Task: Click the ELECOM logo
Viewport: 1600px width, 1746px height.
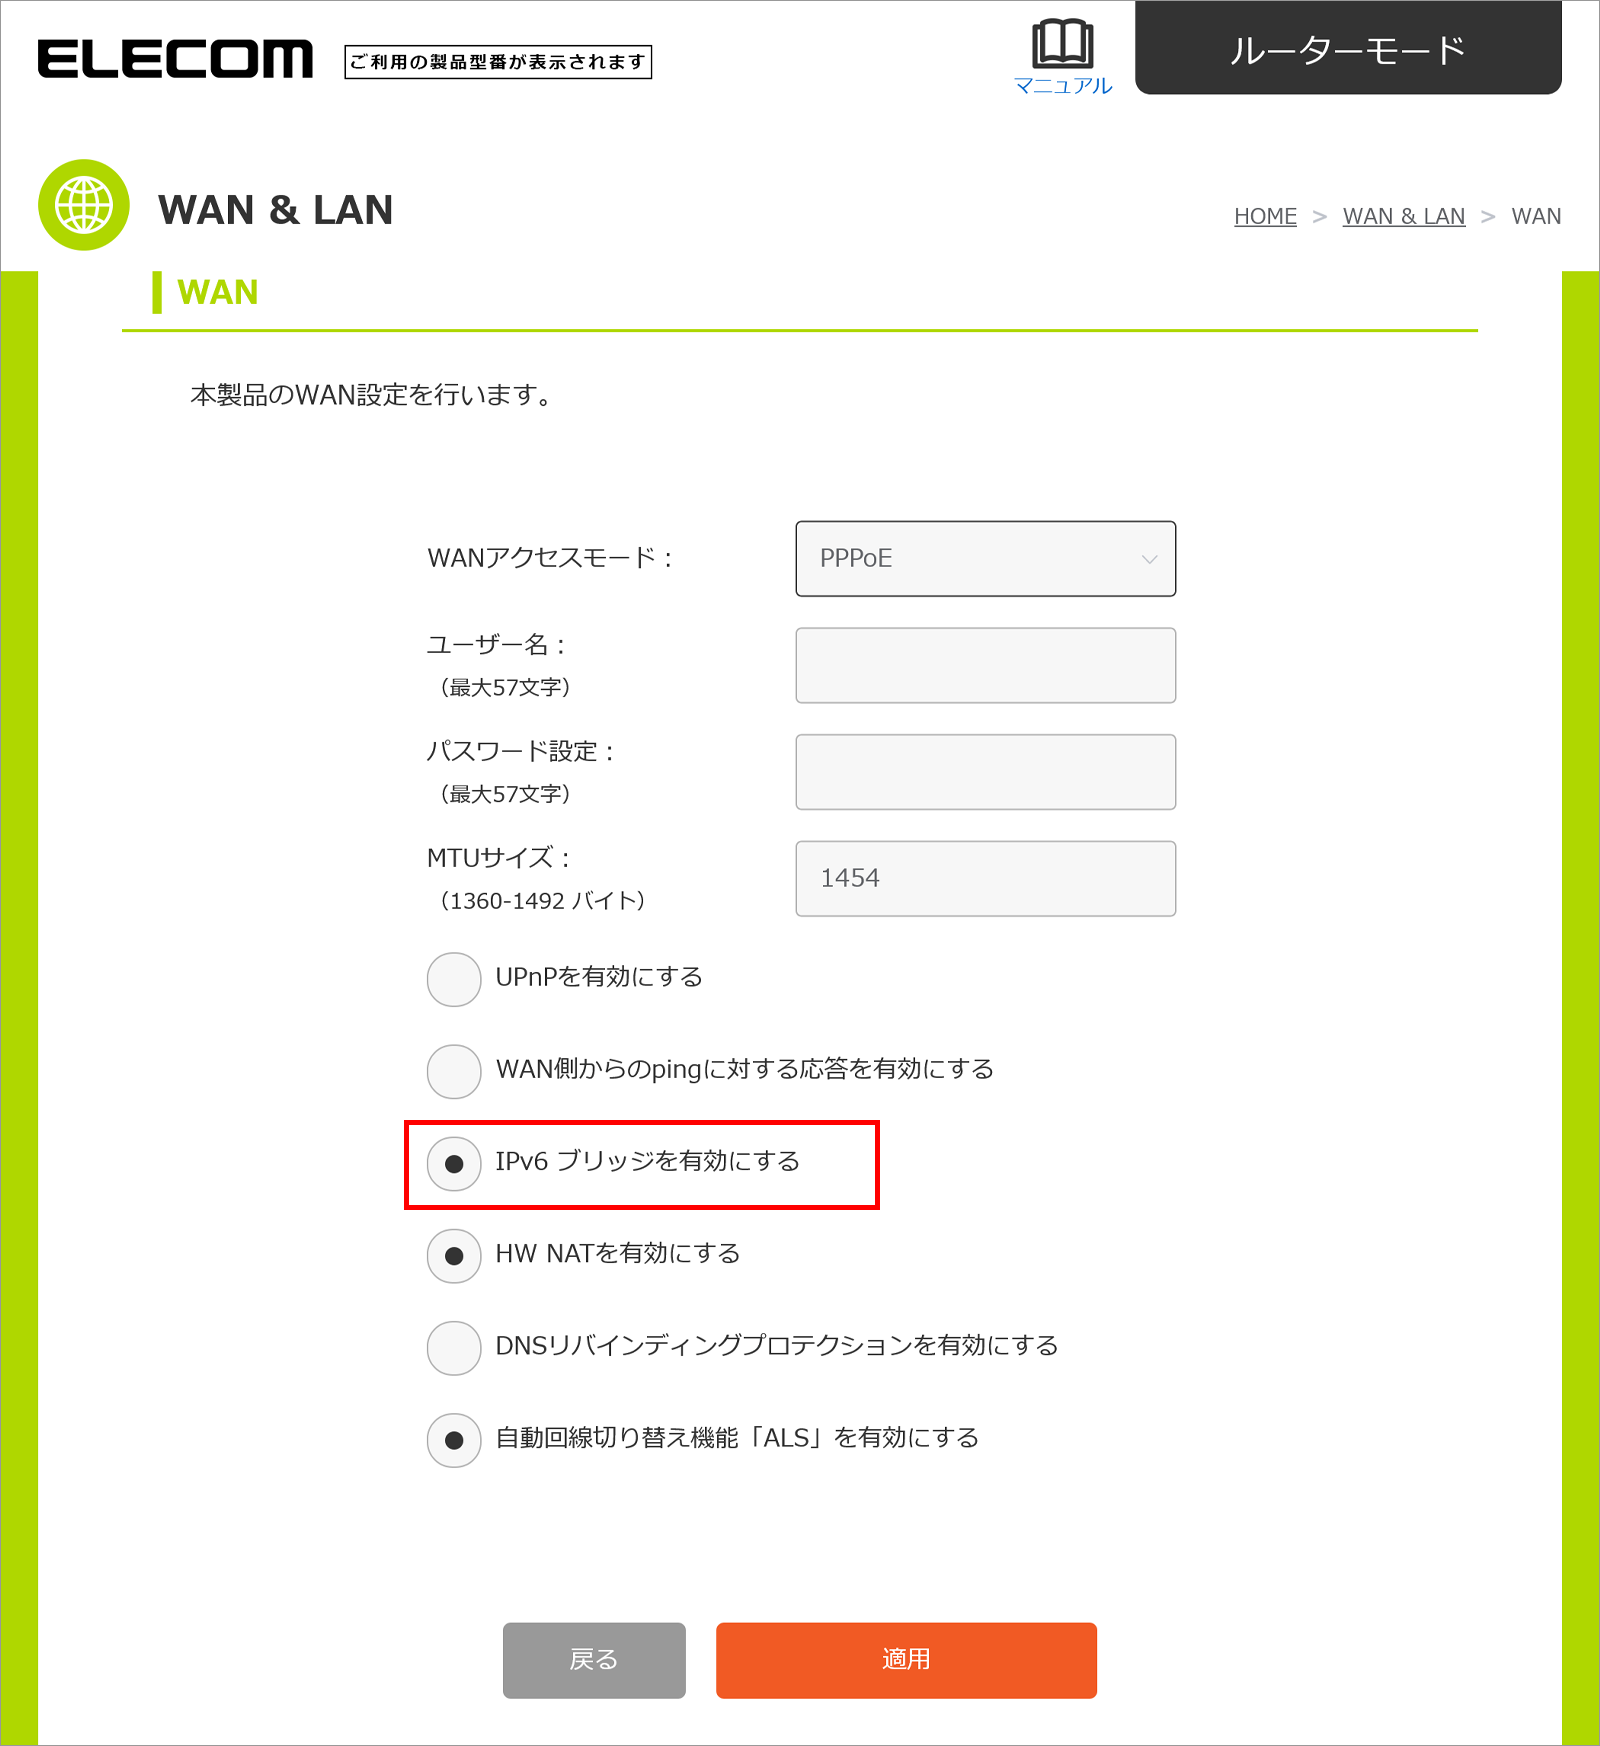Action: [x=175, y=59]
